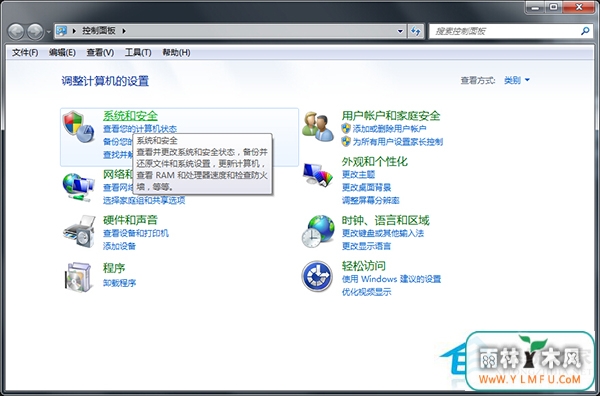This screenshot has width=600, height=396.
Task: Open the 轻松访问 category
Action: click(364, 266)
